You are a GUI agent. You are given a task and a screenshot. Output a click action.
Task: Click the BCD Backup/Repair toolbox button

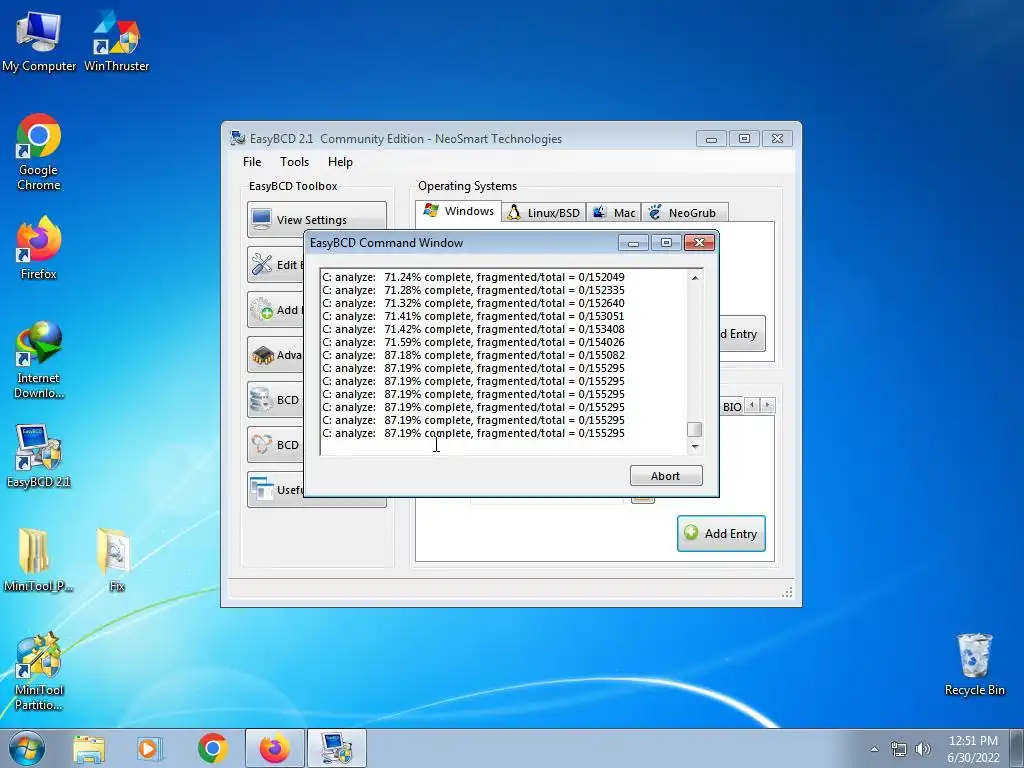tap(276, 400)
